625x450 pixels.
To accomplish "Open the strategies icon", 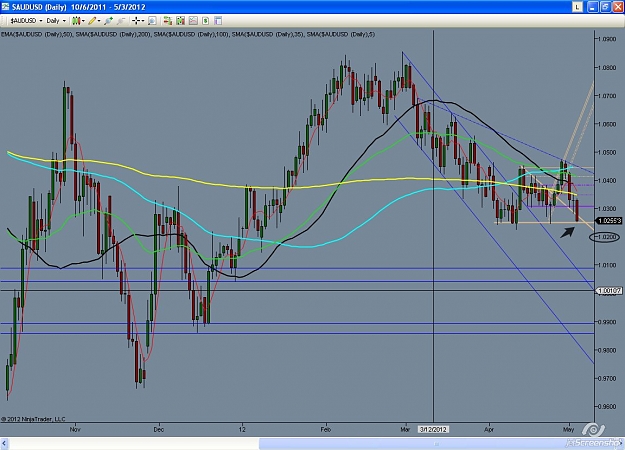I will (x=206, y=21).
